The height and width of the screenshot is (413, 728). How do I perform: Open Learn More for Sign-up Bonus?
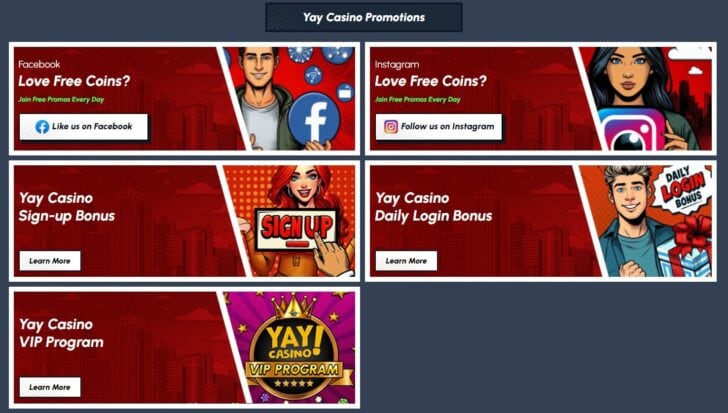(50, 261)
